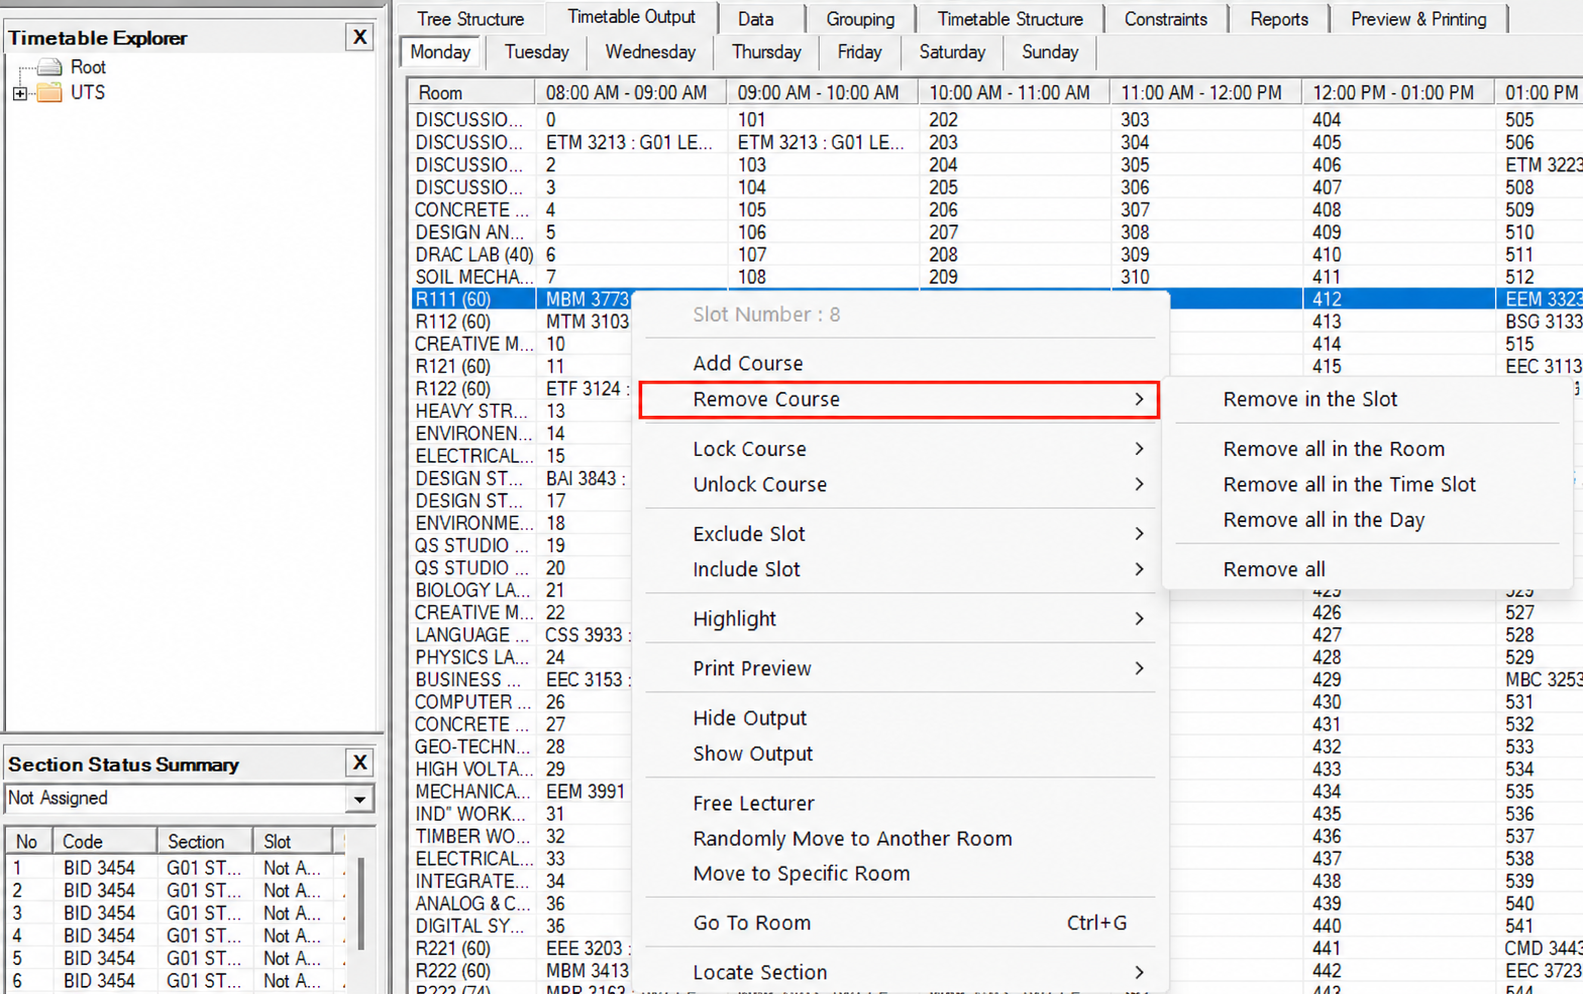Click the Remove all submenu entry
The image size is (1583, 994).
pyautogui.click(x=1366, y=569)
